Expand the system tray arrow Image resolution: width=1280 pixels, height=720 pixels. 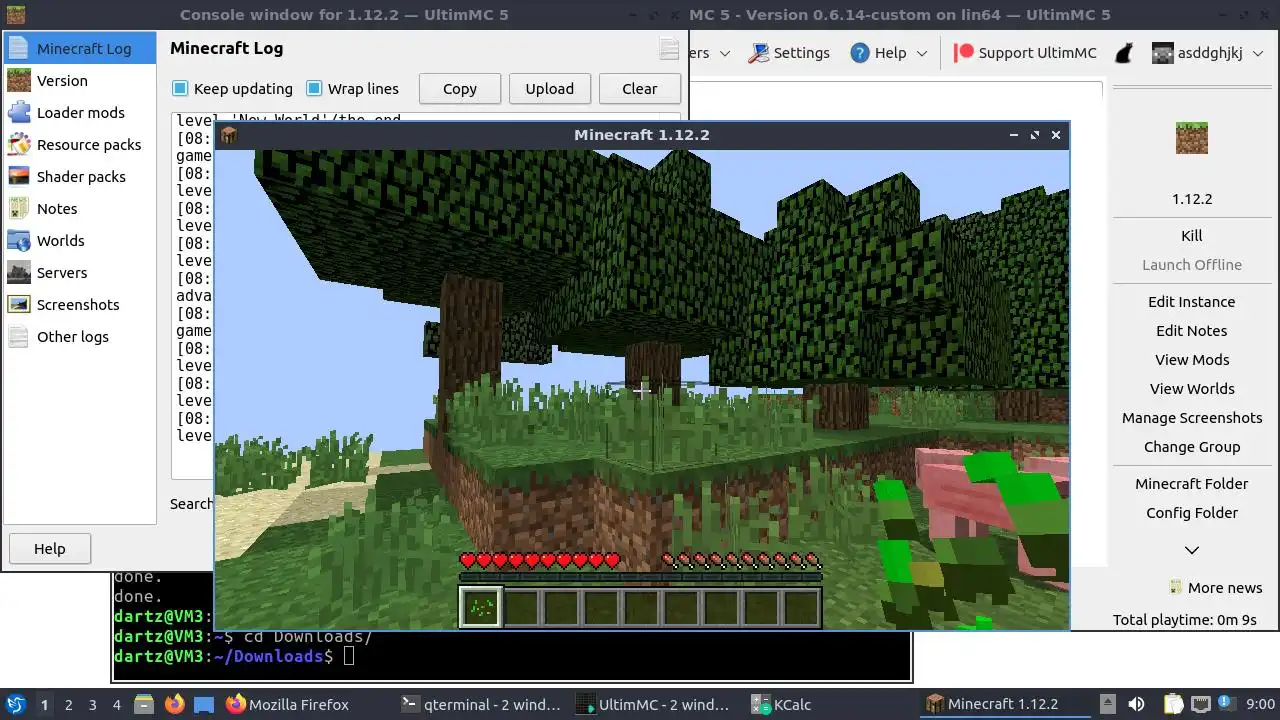[1107, 704]
